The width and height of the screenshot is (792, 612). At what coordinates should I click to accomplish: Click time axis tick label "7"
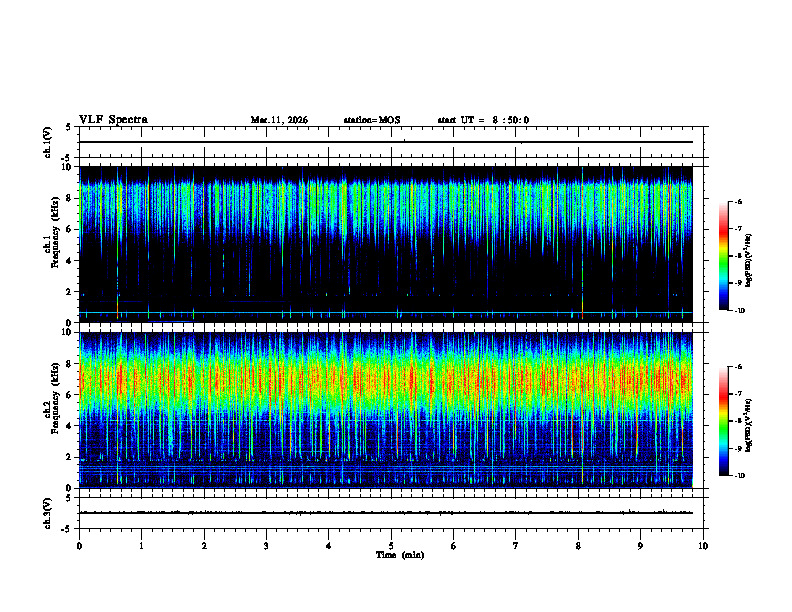(x=516, y=546)
